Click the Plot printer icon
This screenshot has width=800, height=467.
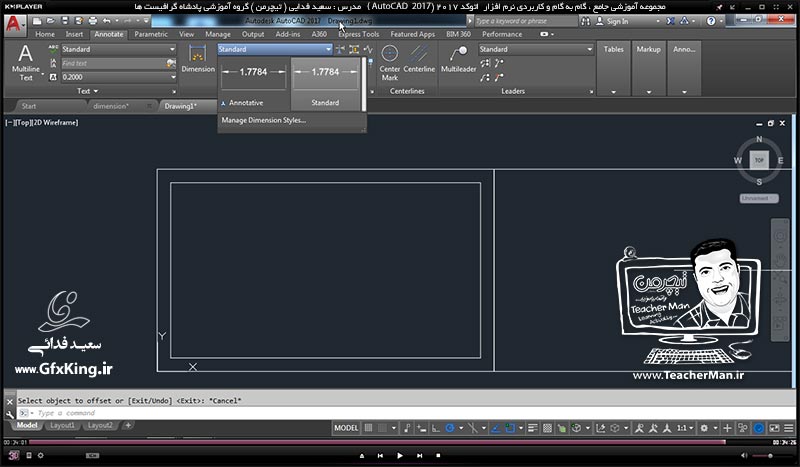tap(93, 21)
